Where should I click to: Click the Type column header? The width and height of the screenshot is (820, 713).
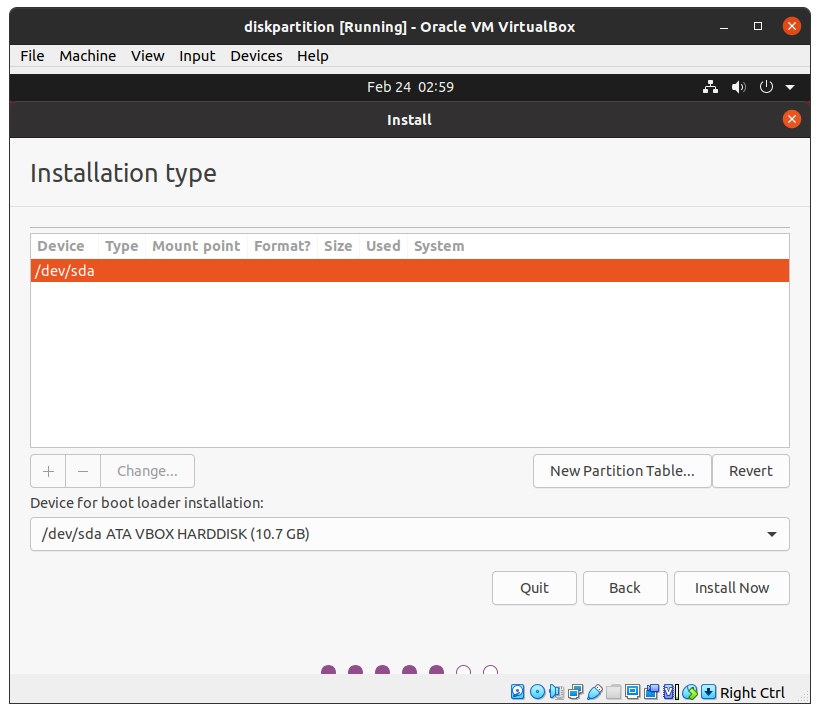(122, 246)
